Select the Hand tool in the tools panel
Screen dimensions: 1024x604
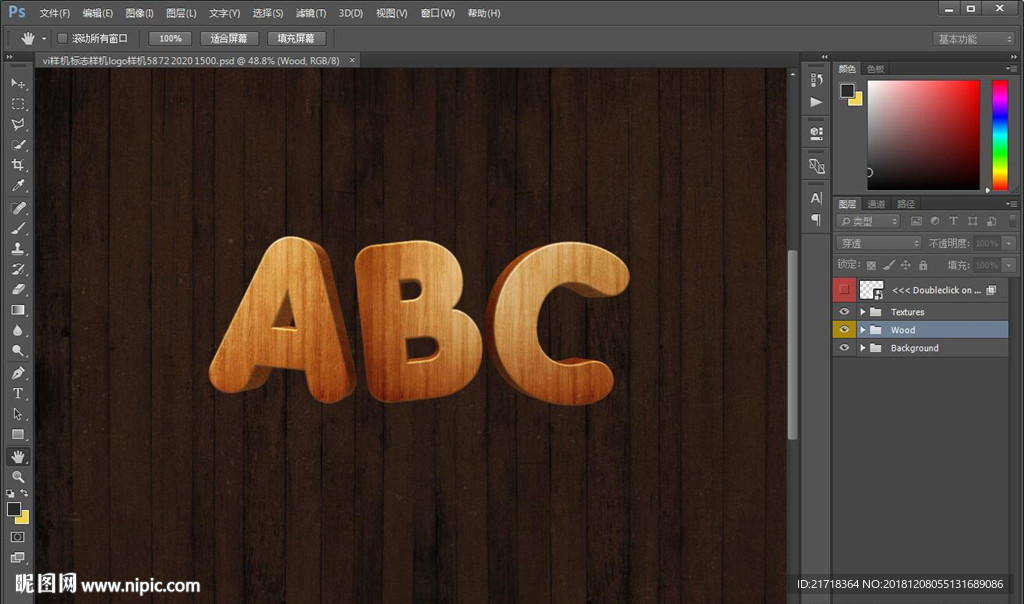coord(18,456)
